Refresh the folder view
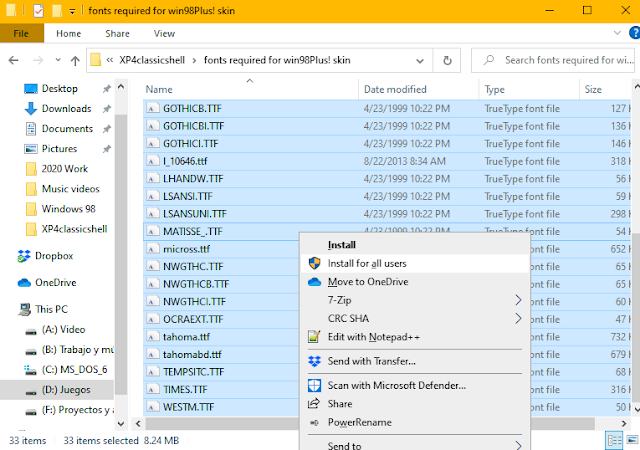640x450 pixels. pos(447,60)
